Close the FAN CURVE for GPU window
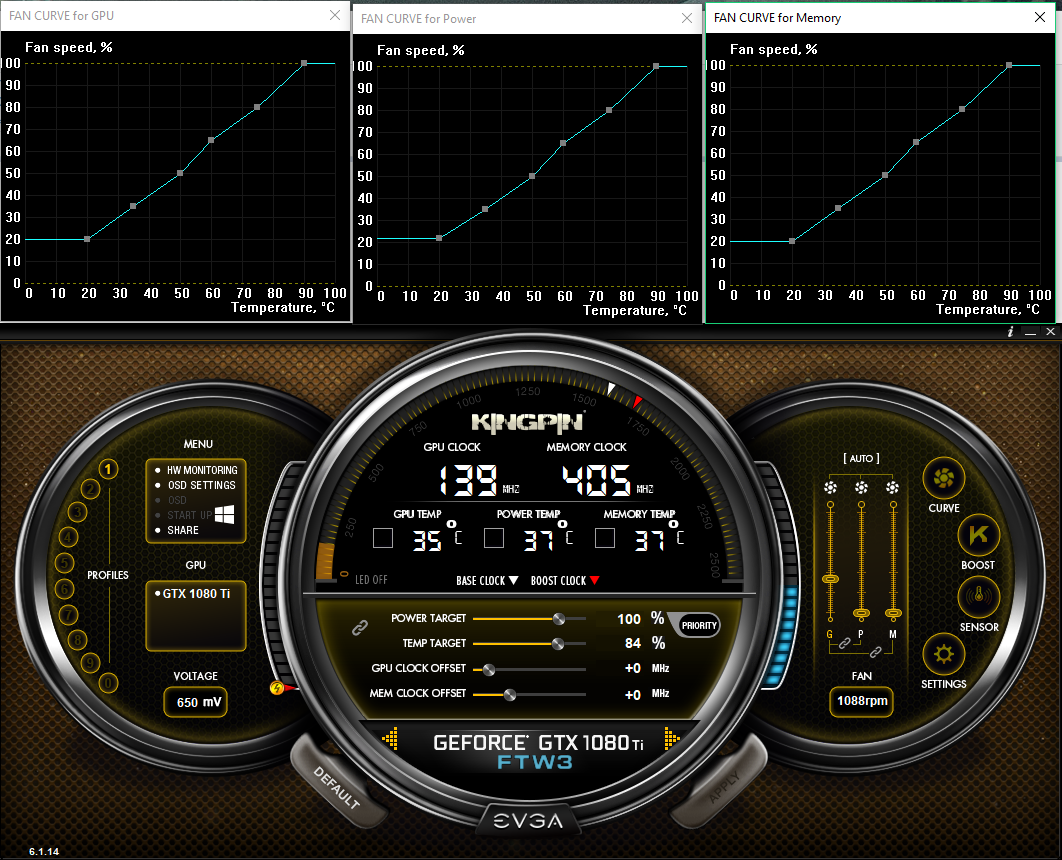This screenshot has height=860, width=1062. point(335,15)
